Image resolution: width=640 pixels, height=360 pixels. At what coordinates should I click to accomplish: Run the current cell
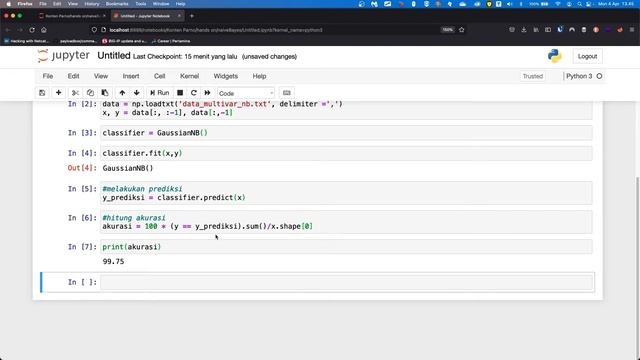pyautogui.click(x=160, y=93)
